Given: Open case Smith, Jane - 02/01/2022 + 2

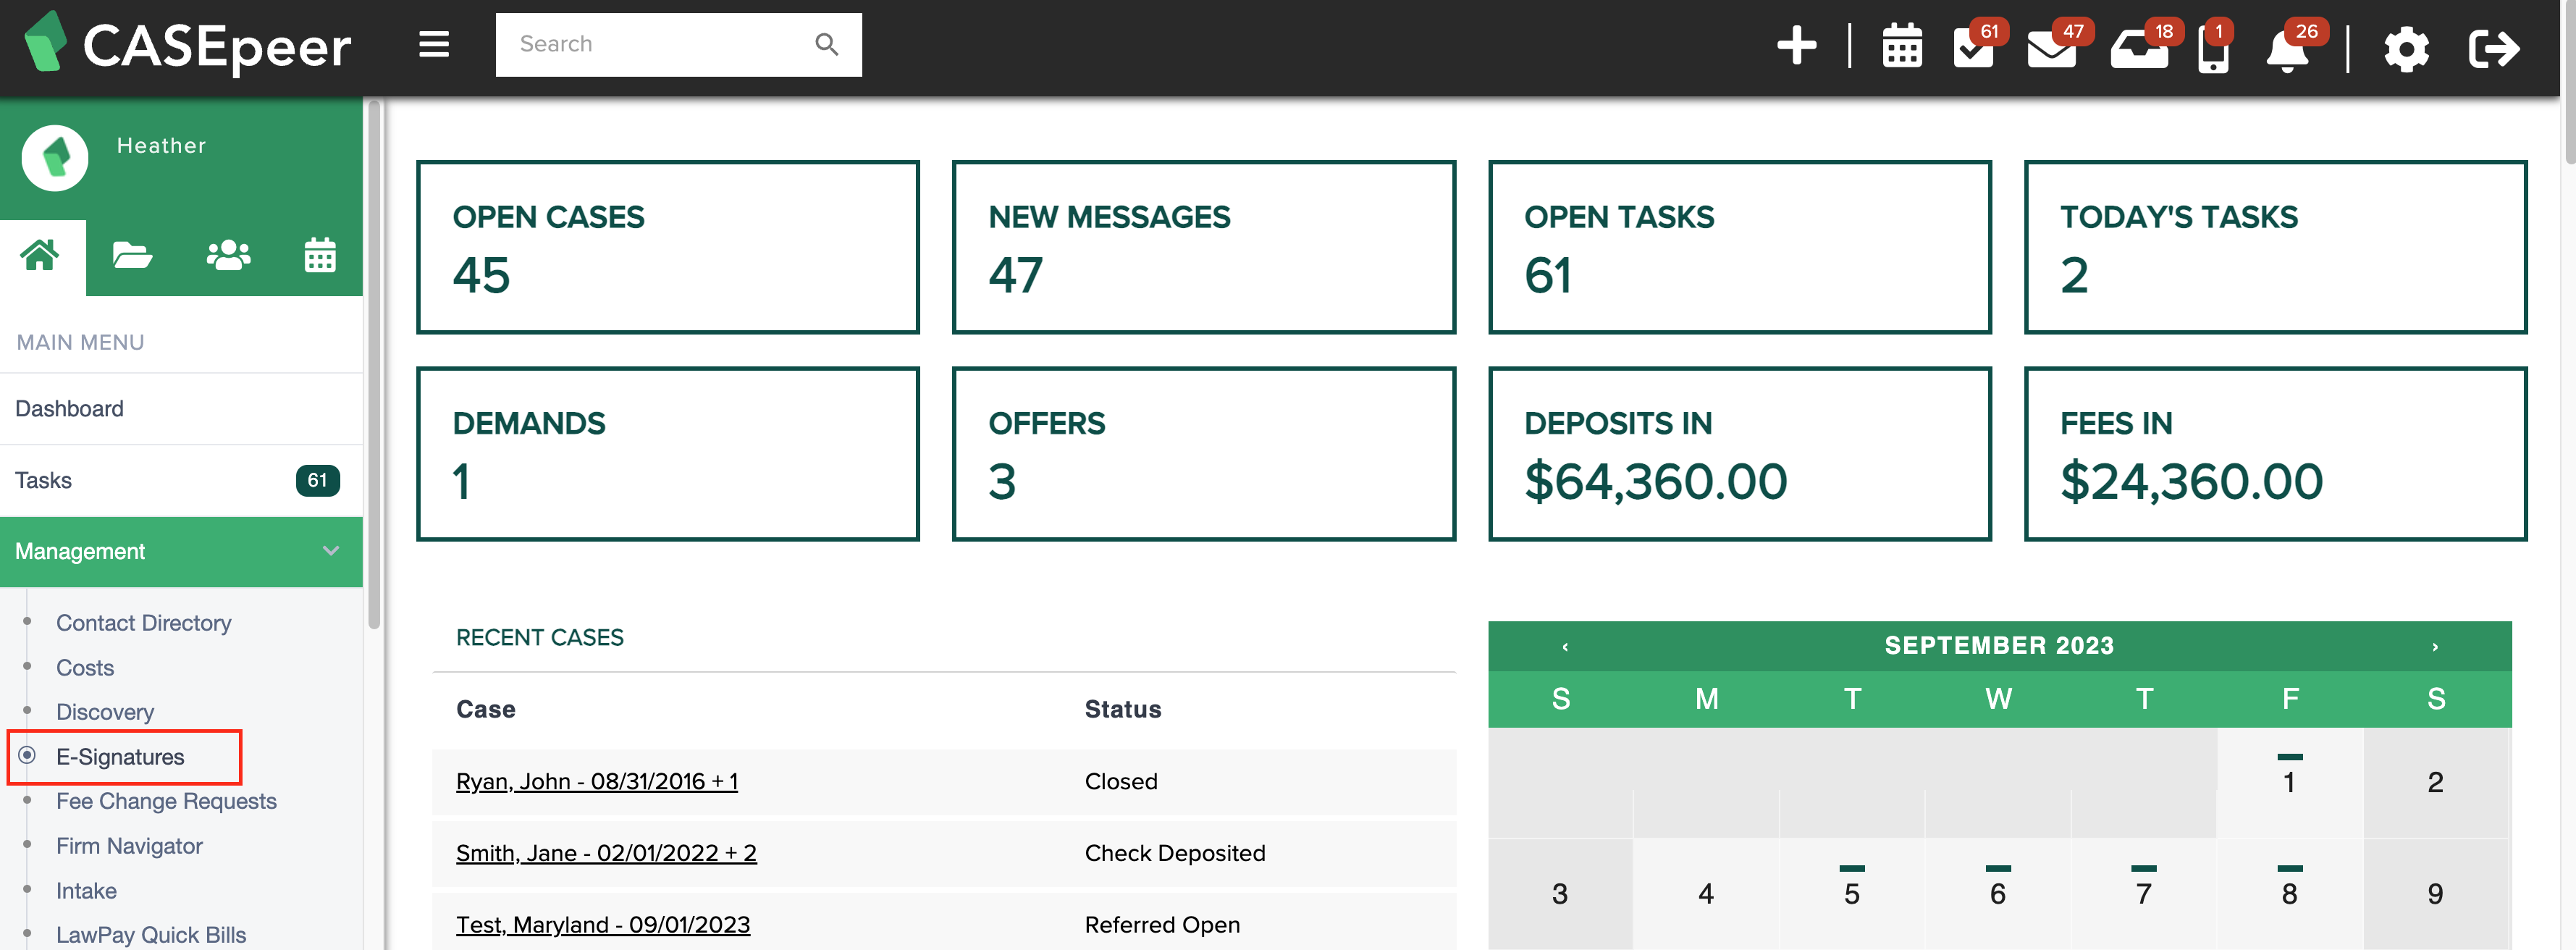Looking at the screenshot, I should point(606,853).
